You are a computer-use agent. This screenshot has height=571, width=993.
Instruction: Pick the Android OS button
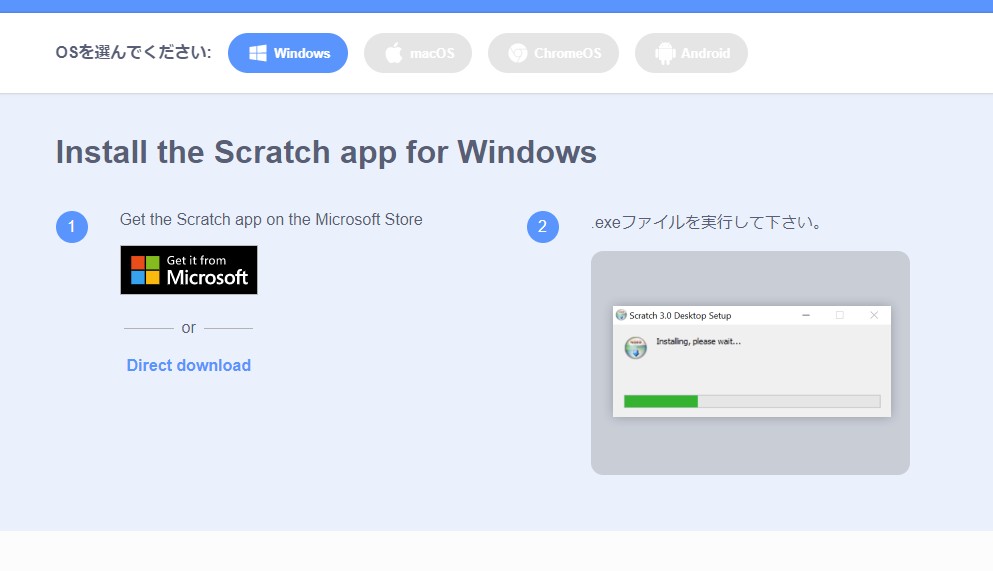click(x=692, y=53)
